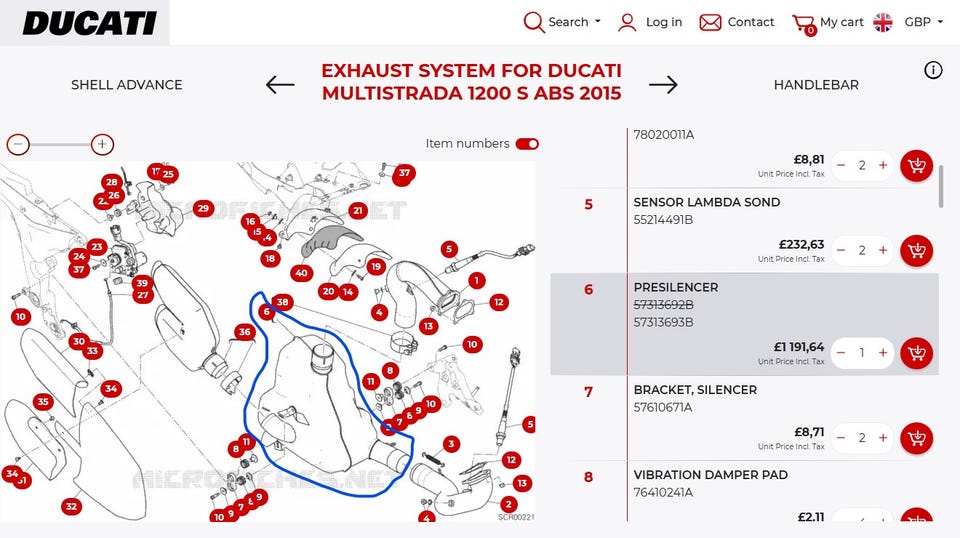This screenshot has height=538, width=960.
Task: Add Bracket, Silencer to cart
Action: pos(917,438)
